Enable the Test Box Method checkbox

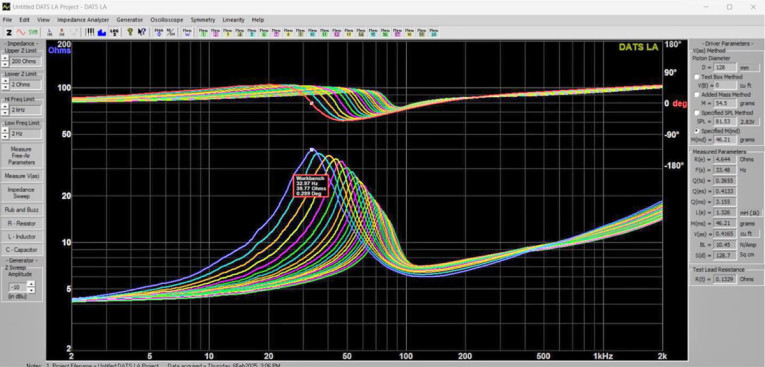[697, 77]
